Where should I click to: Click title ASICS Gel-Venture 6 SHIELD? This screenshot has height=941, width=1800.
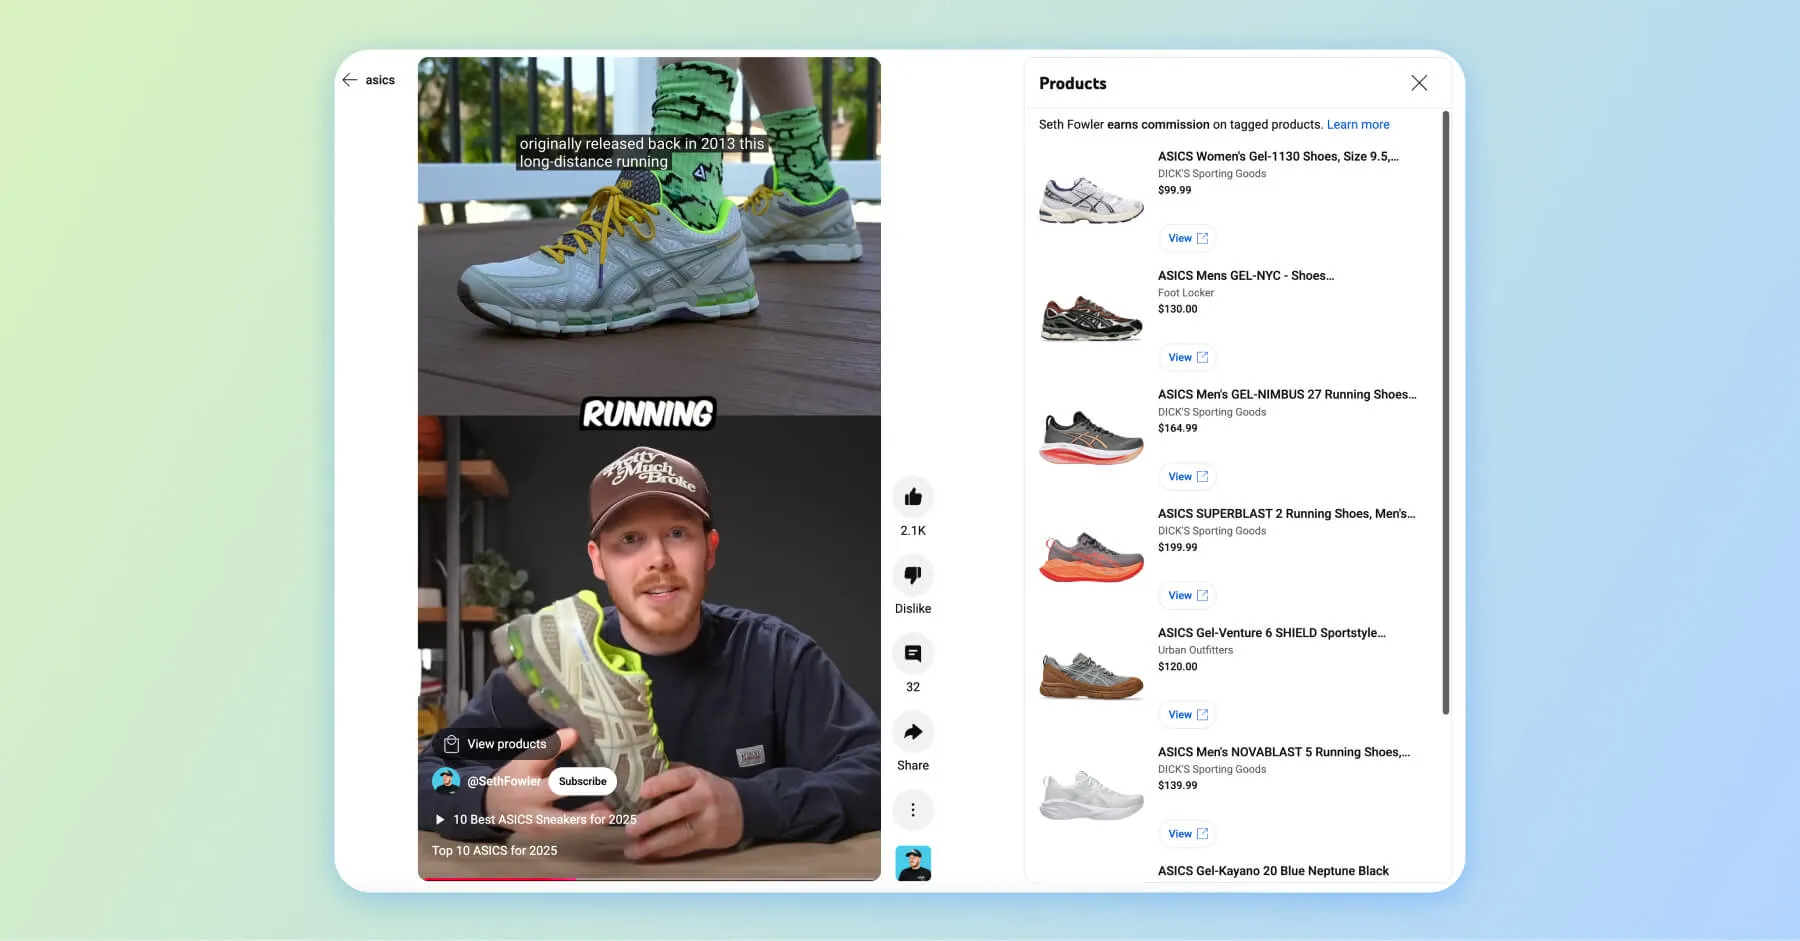point(1272,632)
